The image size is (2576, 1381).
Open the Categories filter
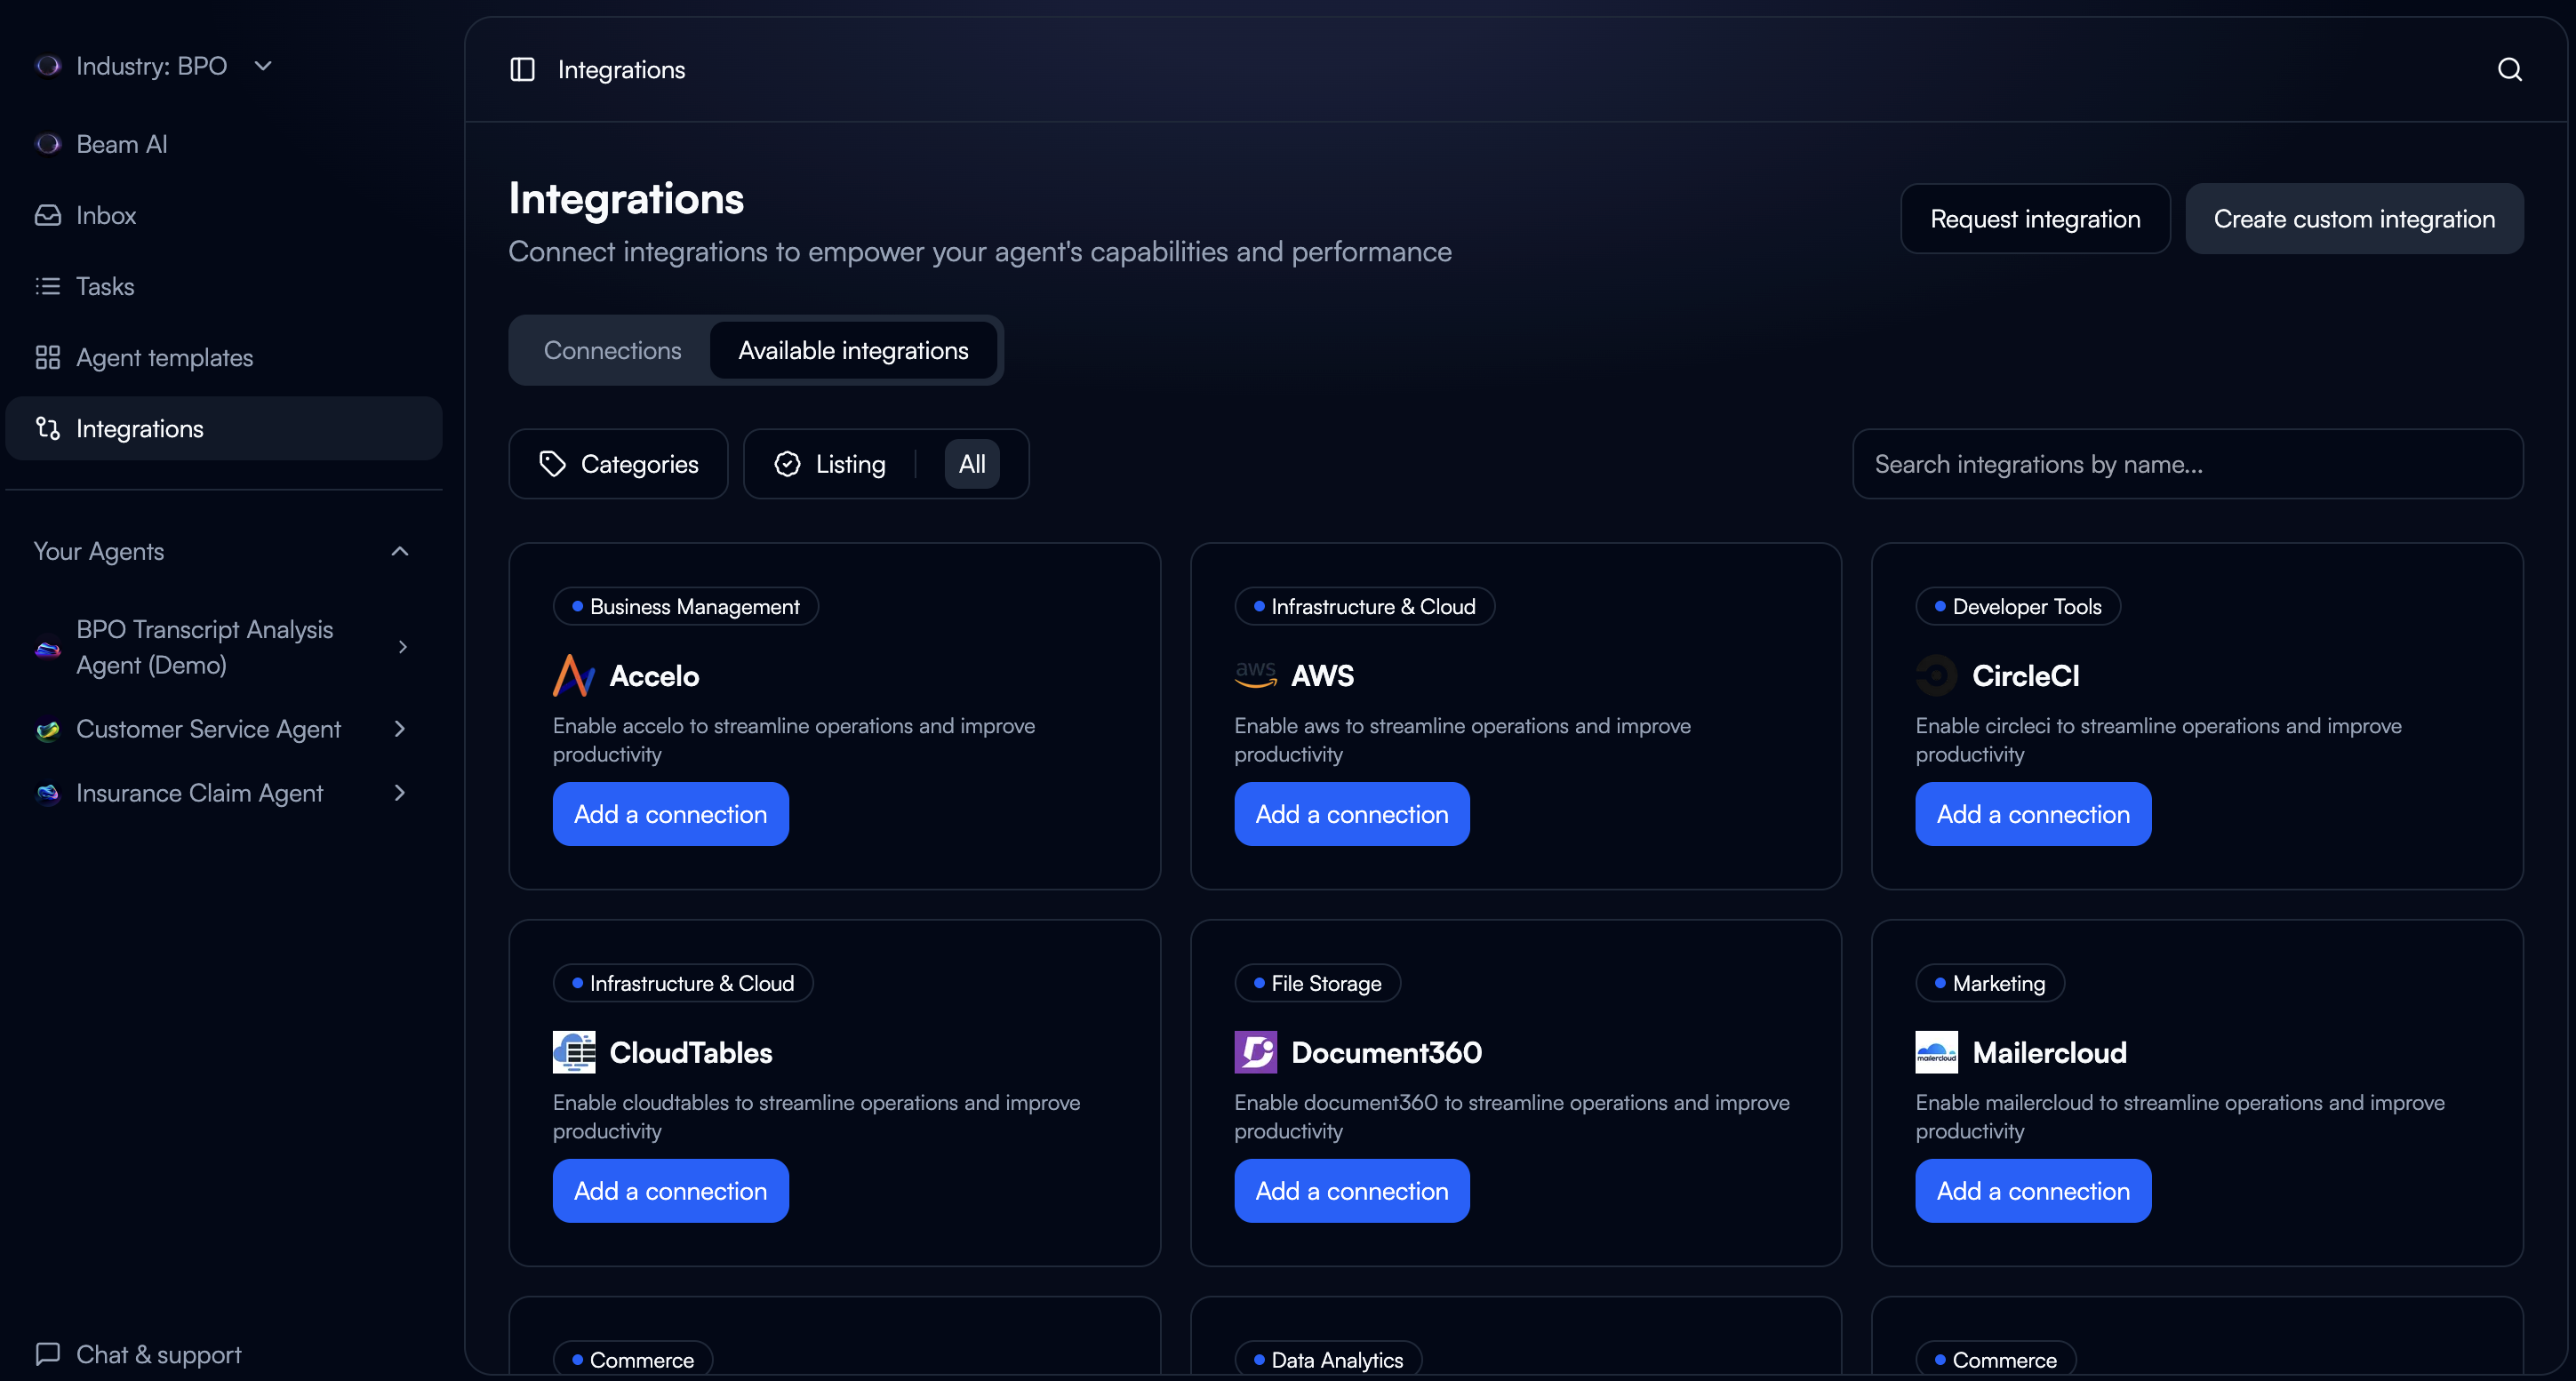pyautogui.click(x=618, y=464)
